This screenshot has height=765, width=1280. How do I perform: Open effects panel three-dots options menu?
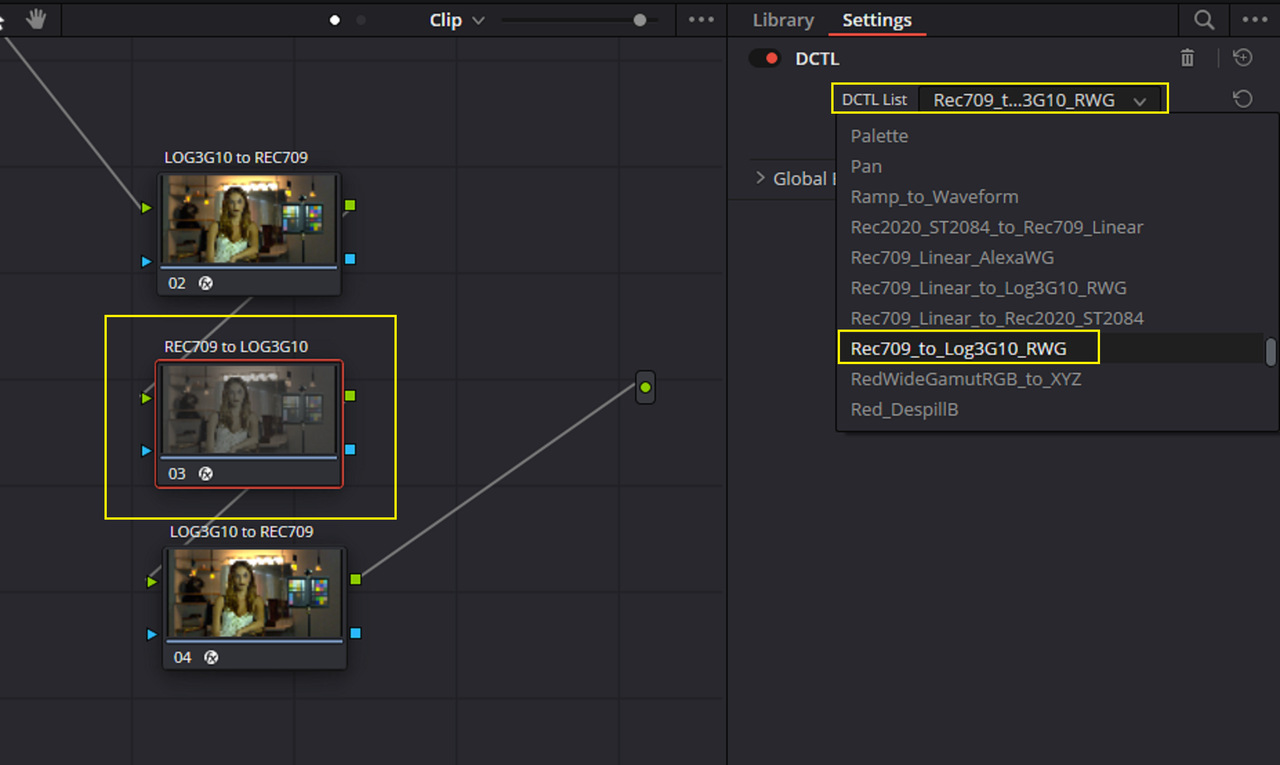pos(1255,20)
